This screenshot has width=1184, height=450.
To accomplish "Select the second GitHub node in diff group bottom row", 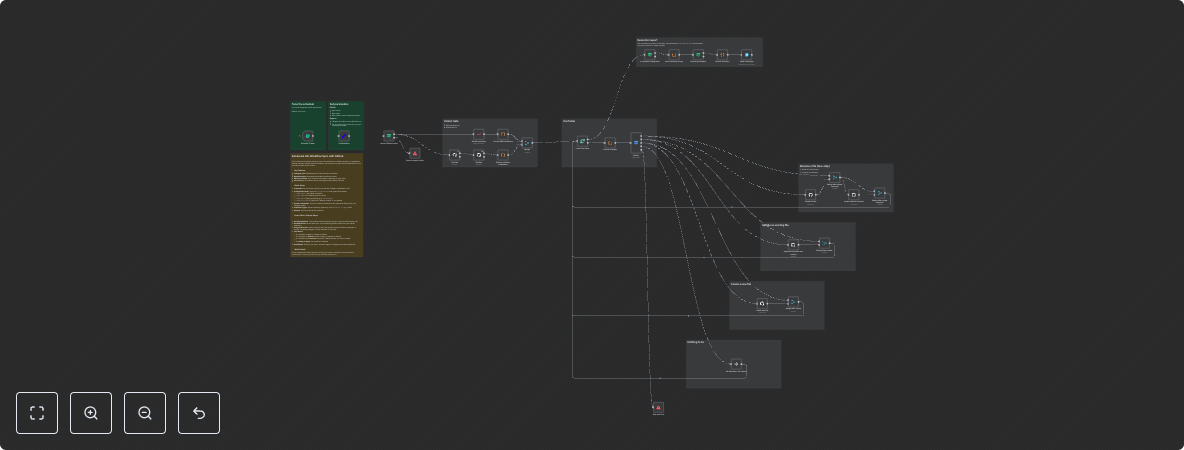I will 479,156.
